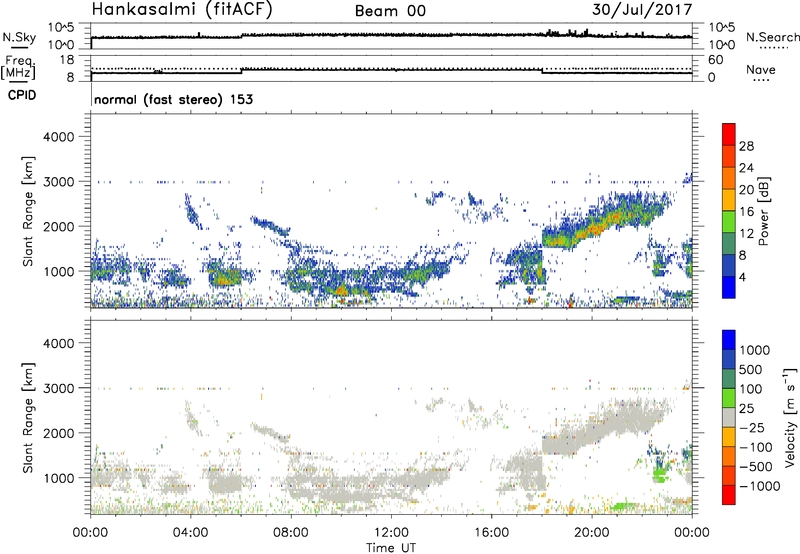Image resolution: width=800 pixels, height=554 pixels.
Task: Click the date '30/Jul/2017'
Action: point(642,10)
